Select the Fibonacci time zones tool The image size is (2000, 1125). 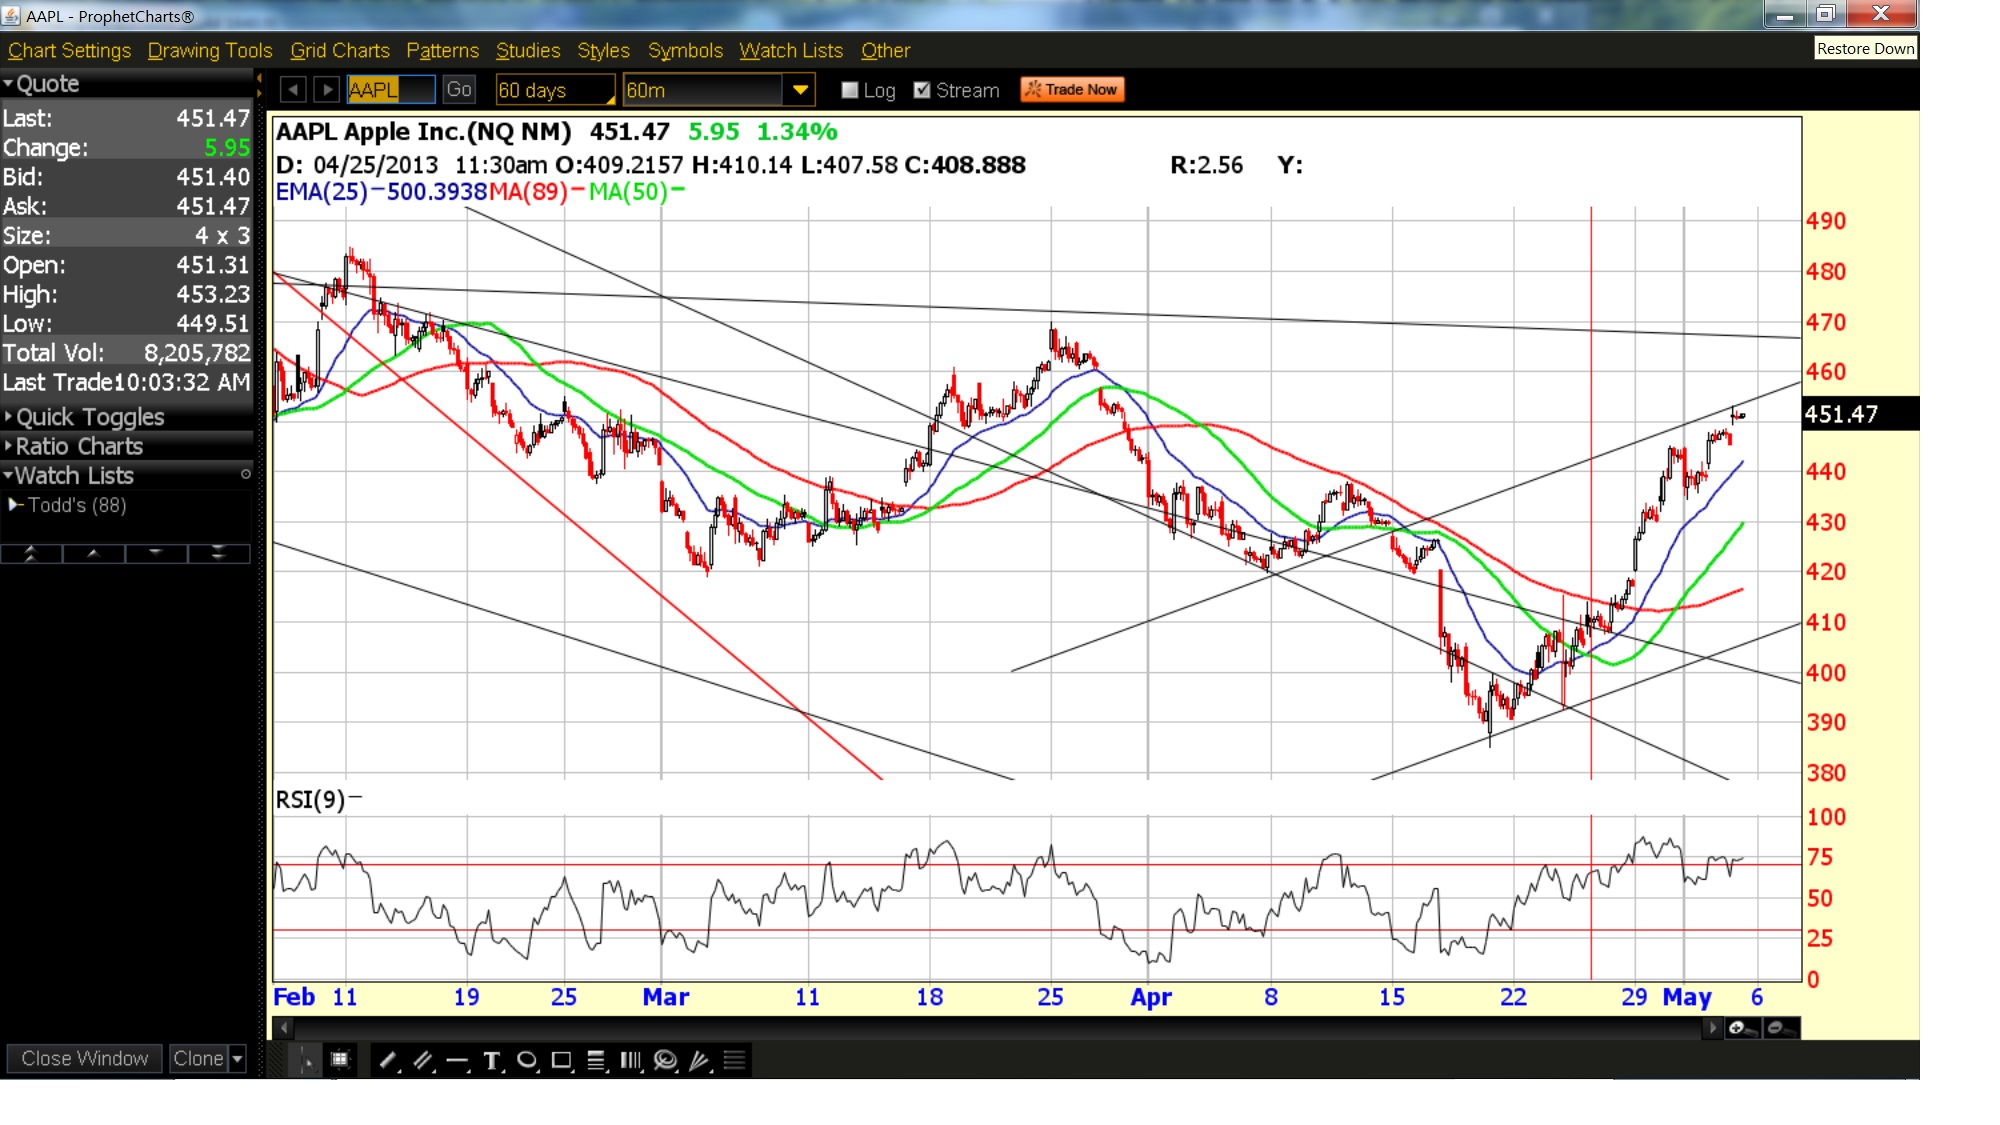[631, 1060]
